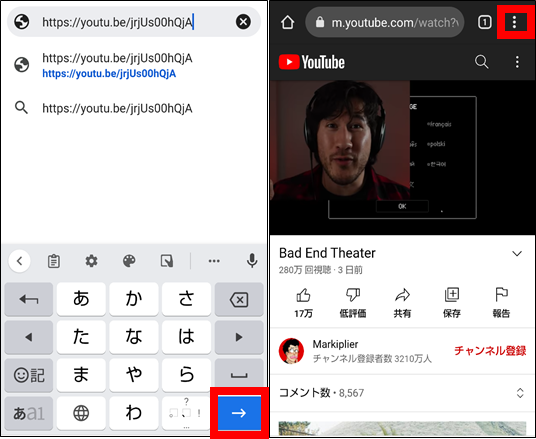The width and height of the screenshot is (536, 439).
Task: Tap the undo arrow key on keyboard
Action: [x=29, y=299]
